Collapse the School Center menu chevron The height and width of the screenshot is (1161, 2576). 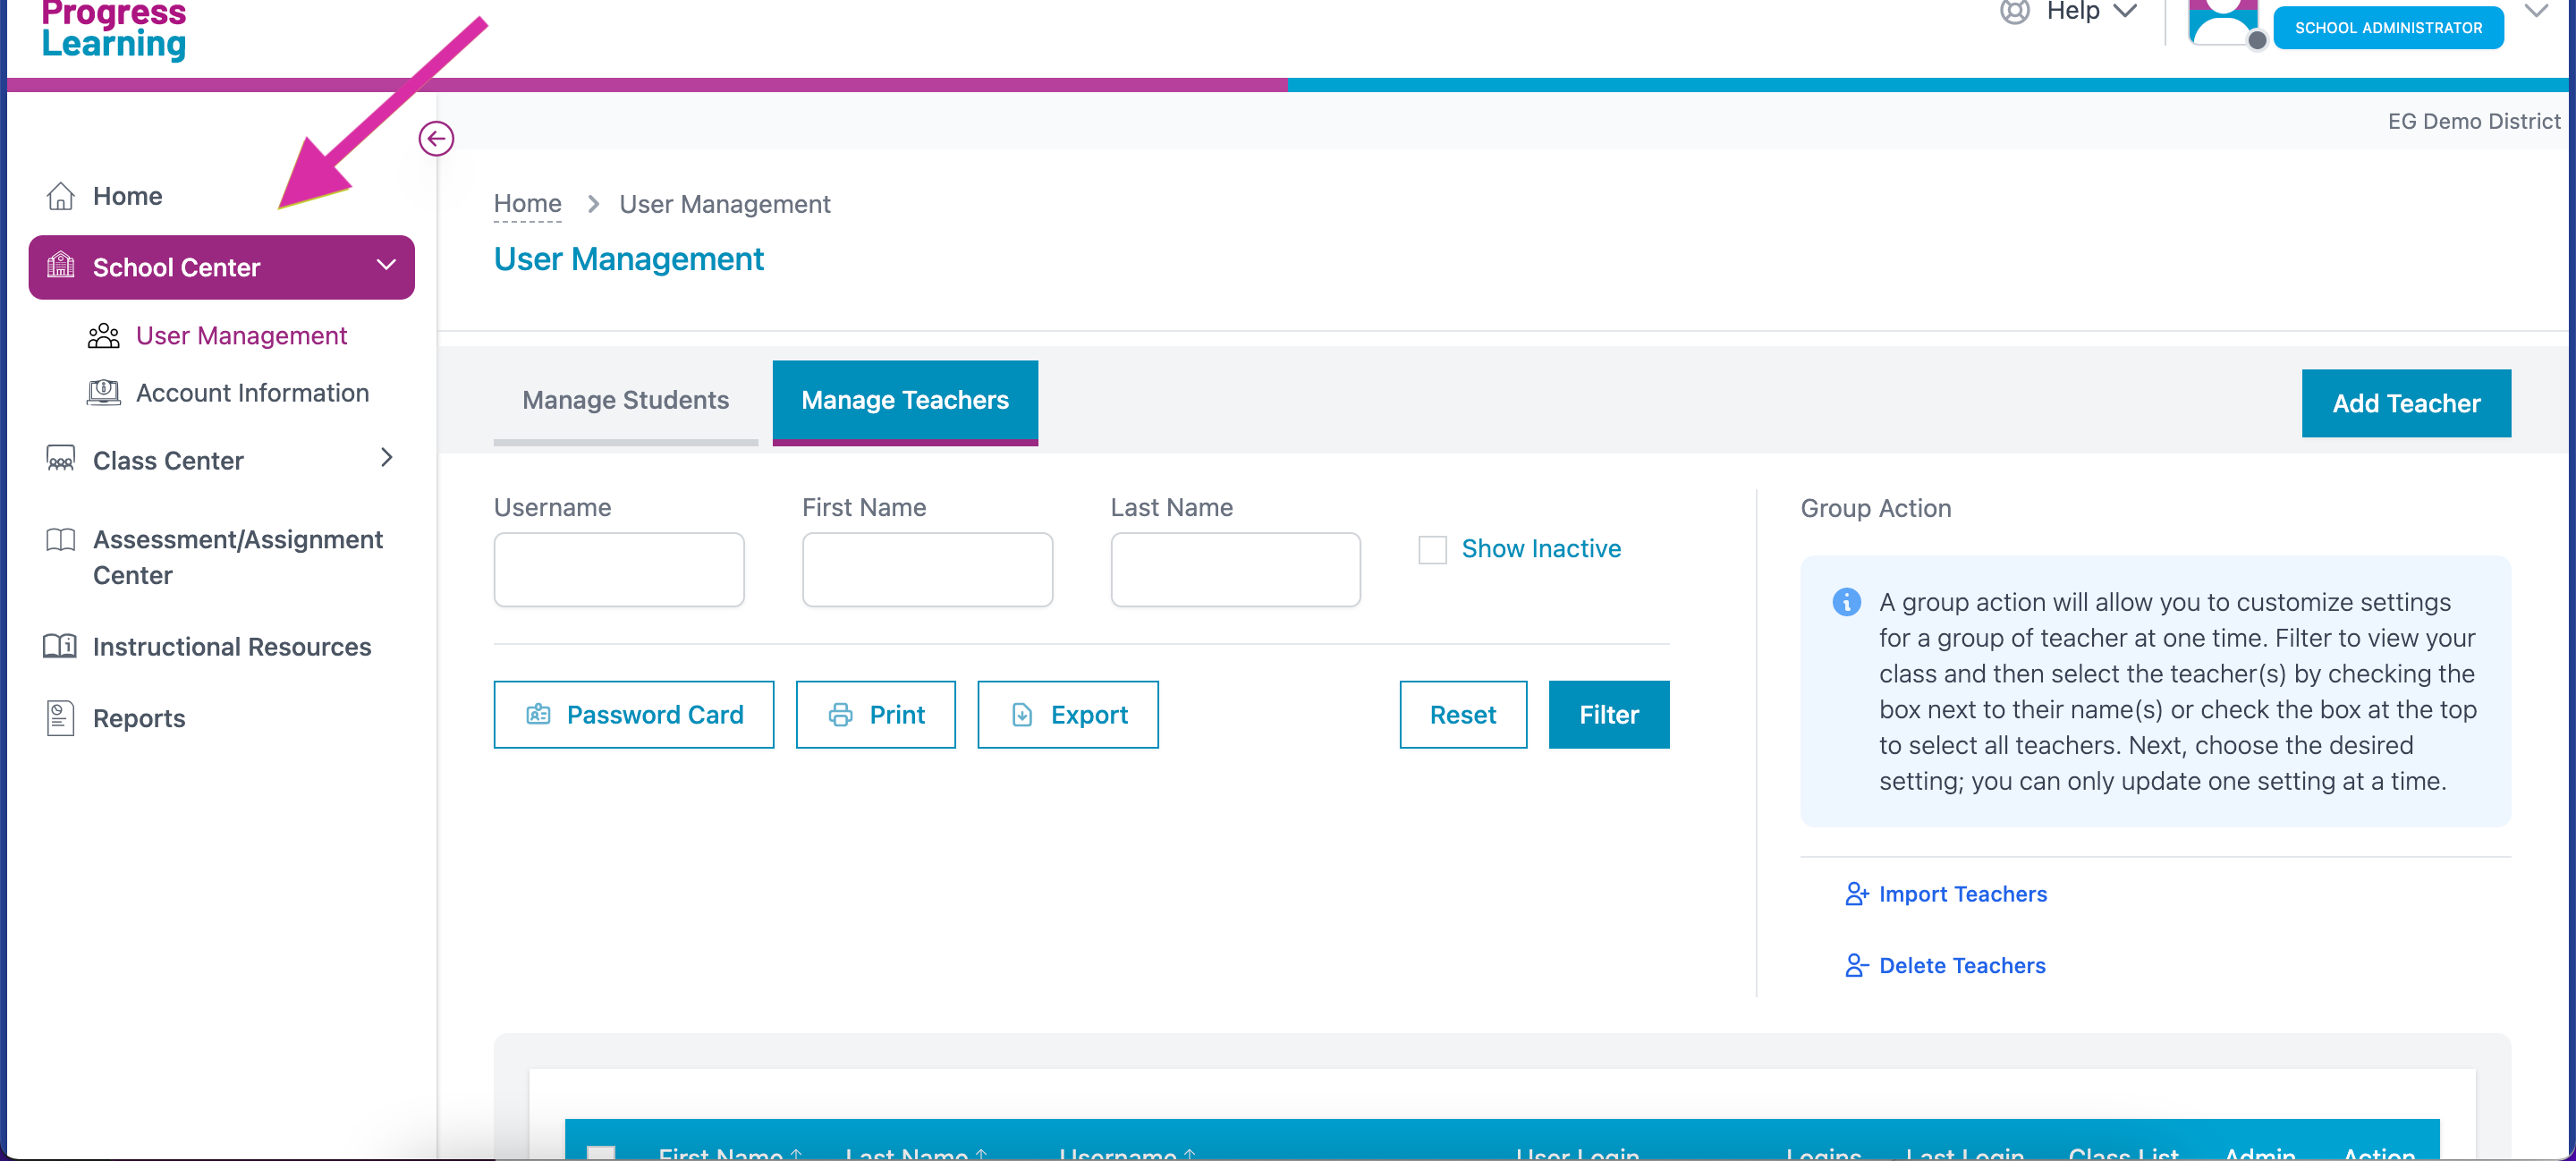click(x=386, y=265)
